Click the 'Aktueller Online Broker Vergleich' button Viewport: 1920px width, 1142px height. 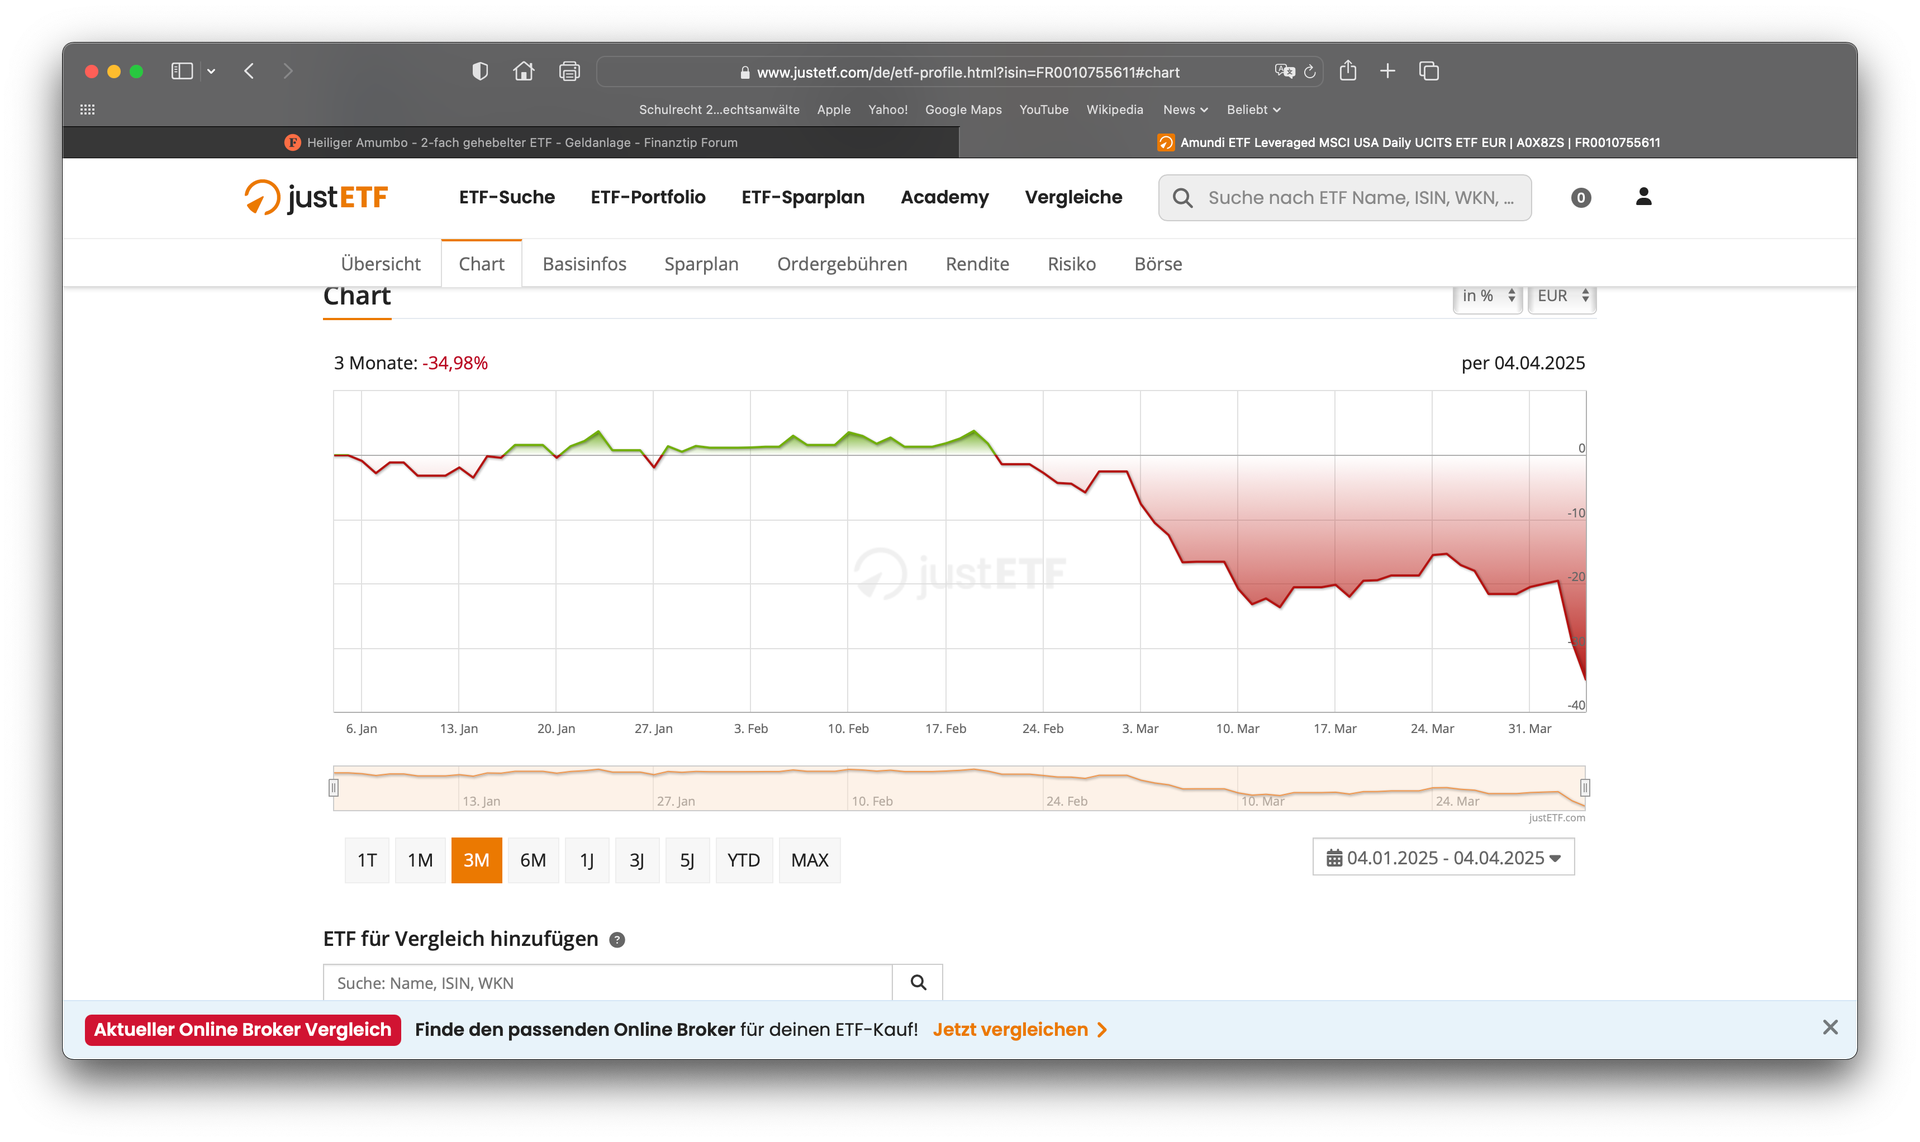click(243, 1030)
